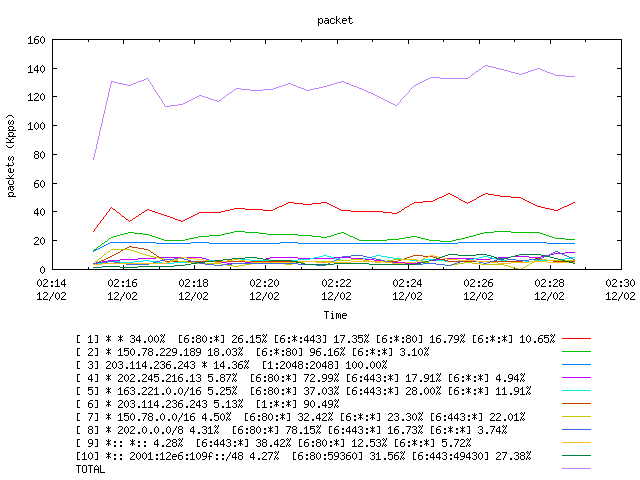Click the red legend line for entry 1
The height and width of the screenshot is (480, 640).
click(x=576, y=338)
